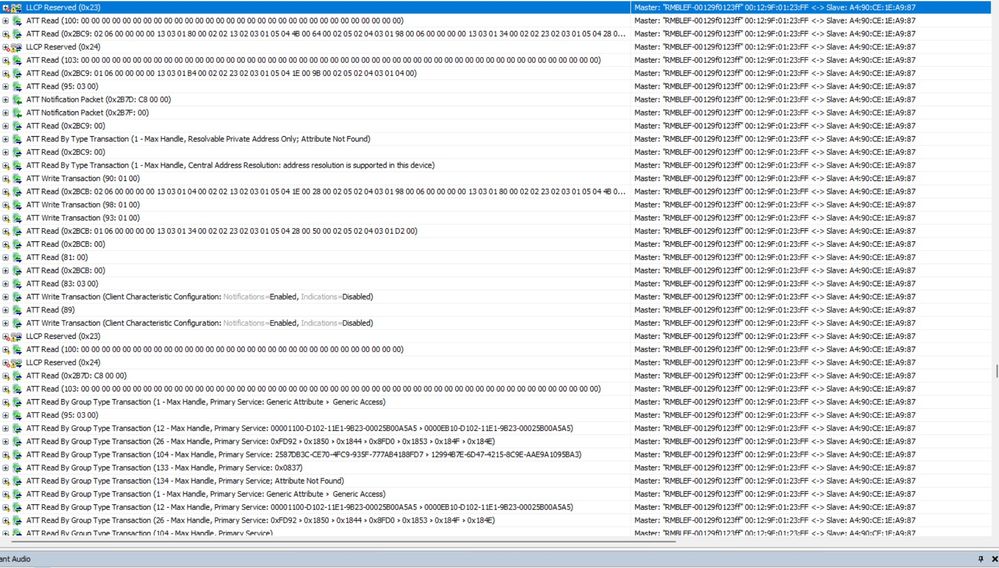
Task: Expand ATT Read (89) row
Action: pyautogui.click(x=6, y=310)
